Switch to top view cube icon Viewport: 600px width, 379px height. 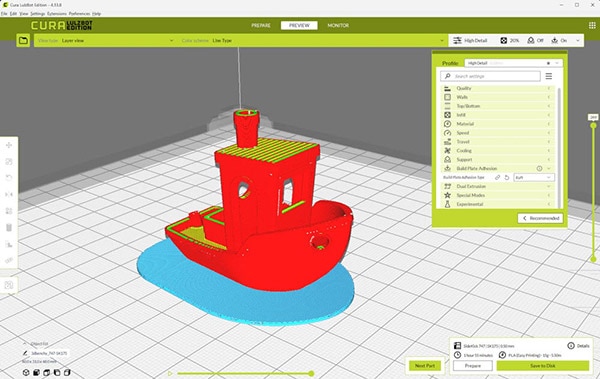(47, 372)
